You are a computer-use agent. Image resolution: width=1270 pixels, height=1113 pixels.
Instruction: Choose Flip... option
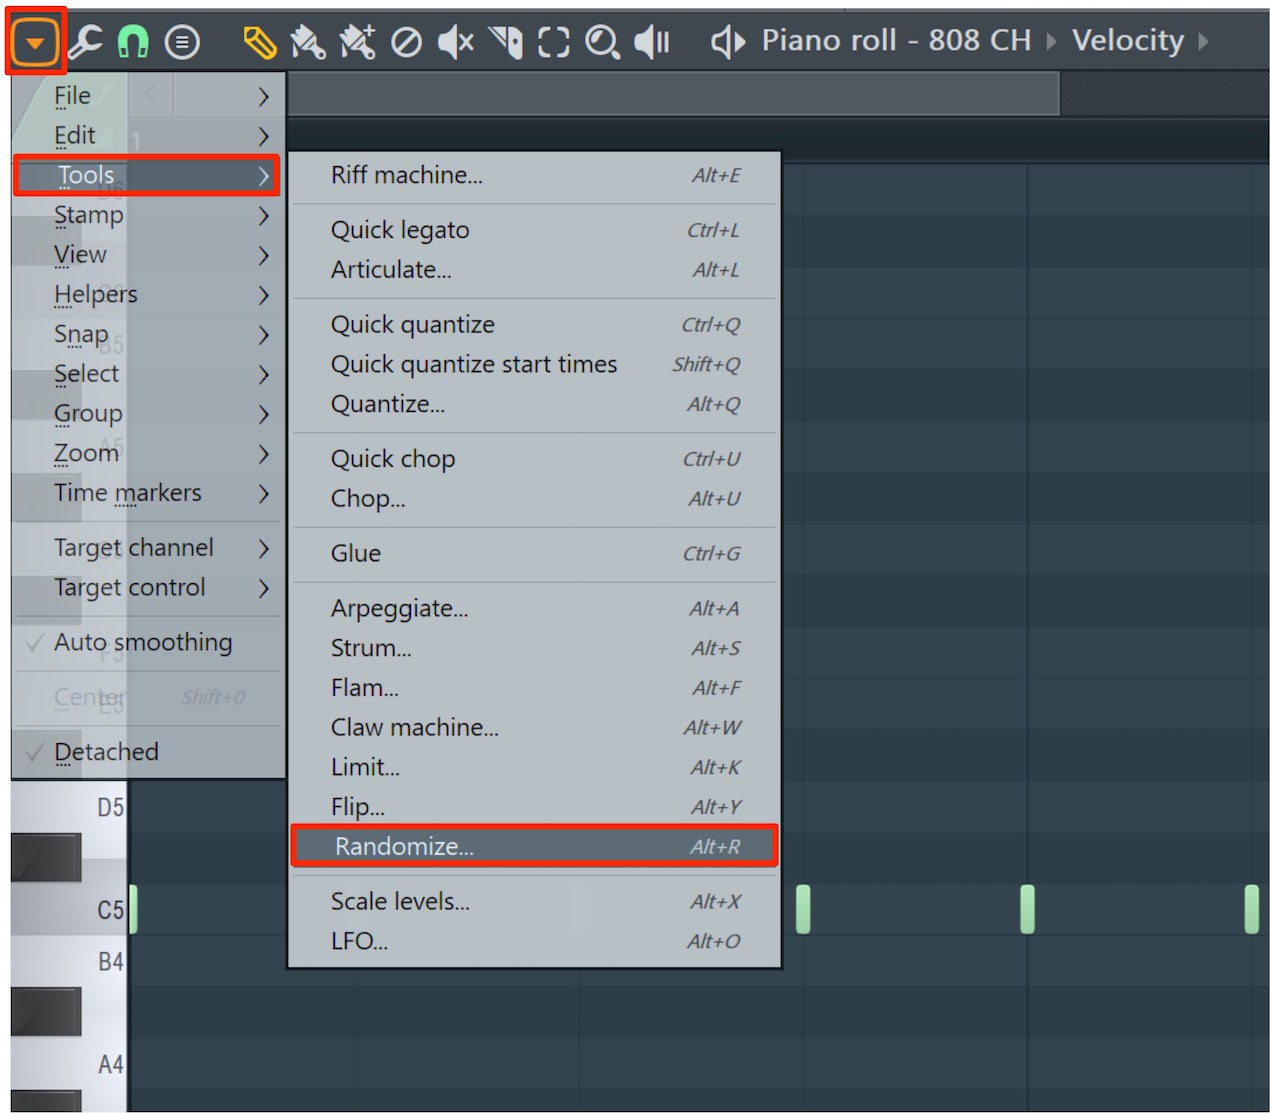pos(535,807)
